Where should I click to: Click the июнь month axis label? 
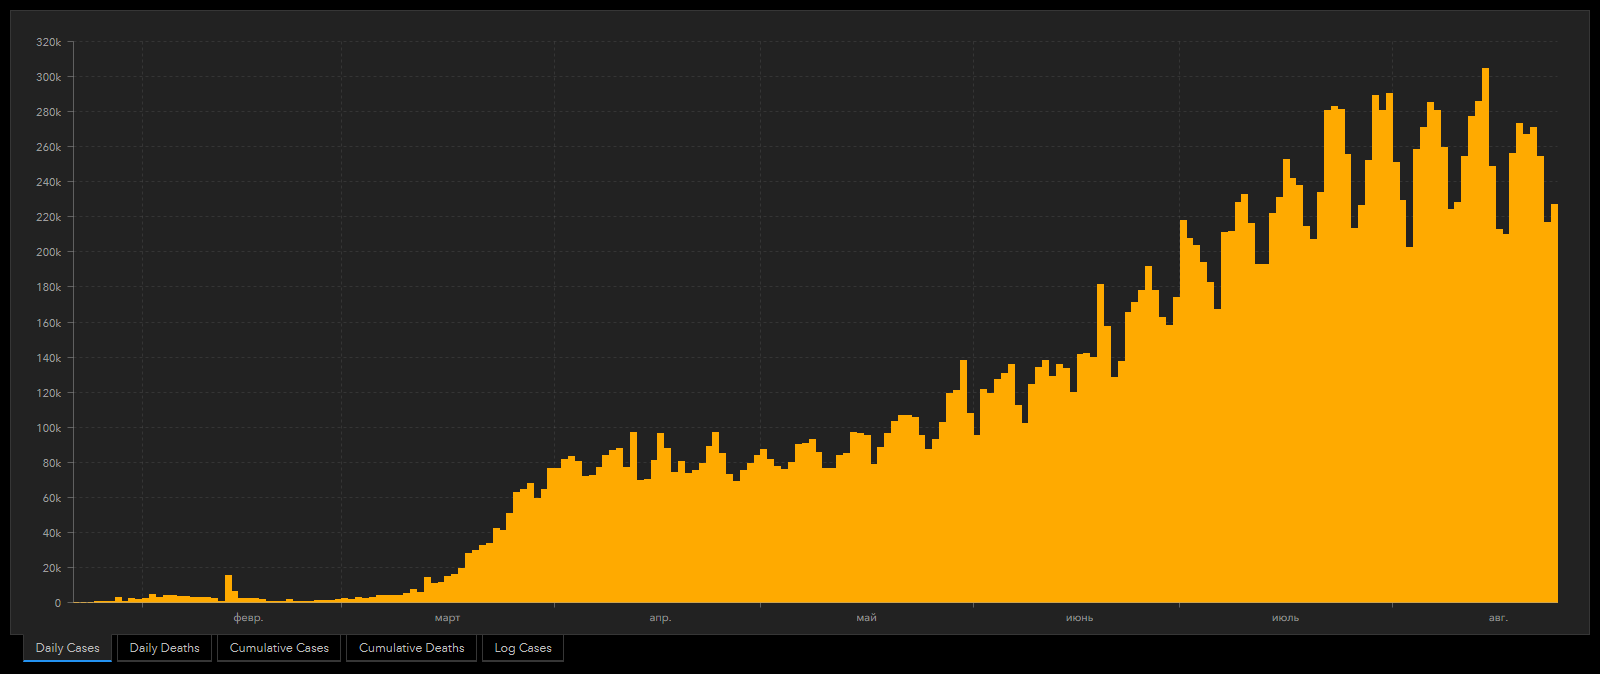pos(1079,618)
